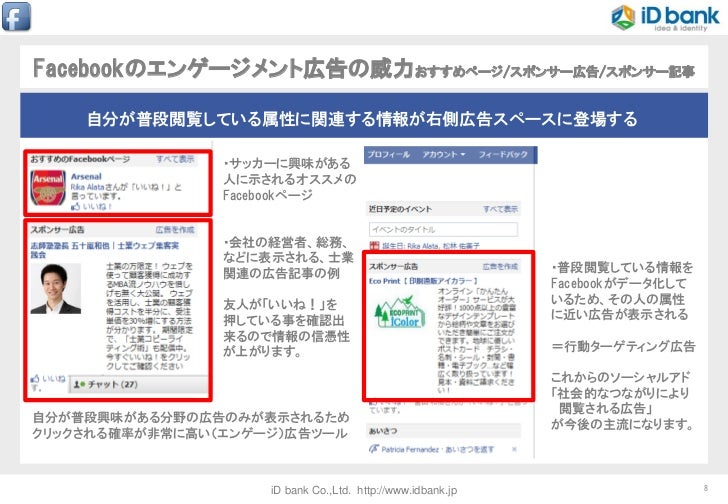
Task: Click the ECOPRINT iColor ad logo image
Action: coord(400,312)
